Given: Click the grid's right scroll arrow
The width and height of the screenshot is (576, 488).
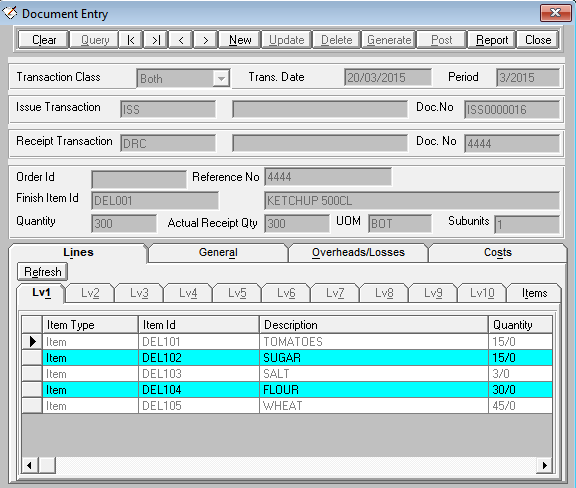Looking at the screenshot, I should [545, 465].
